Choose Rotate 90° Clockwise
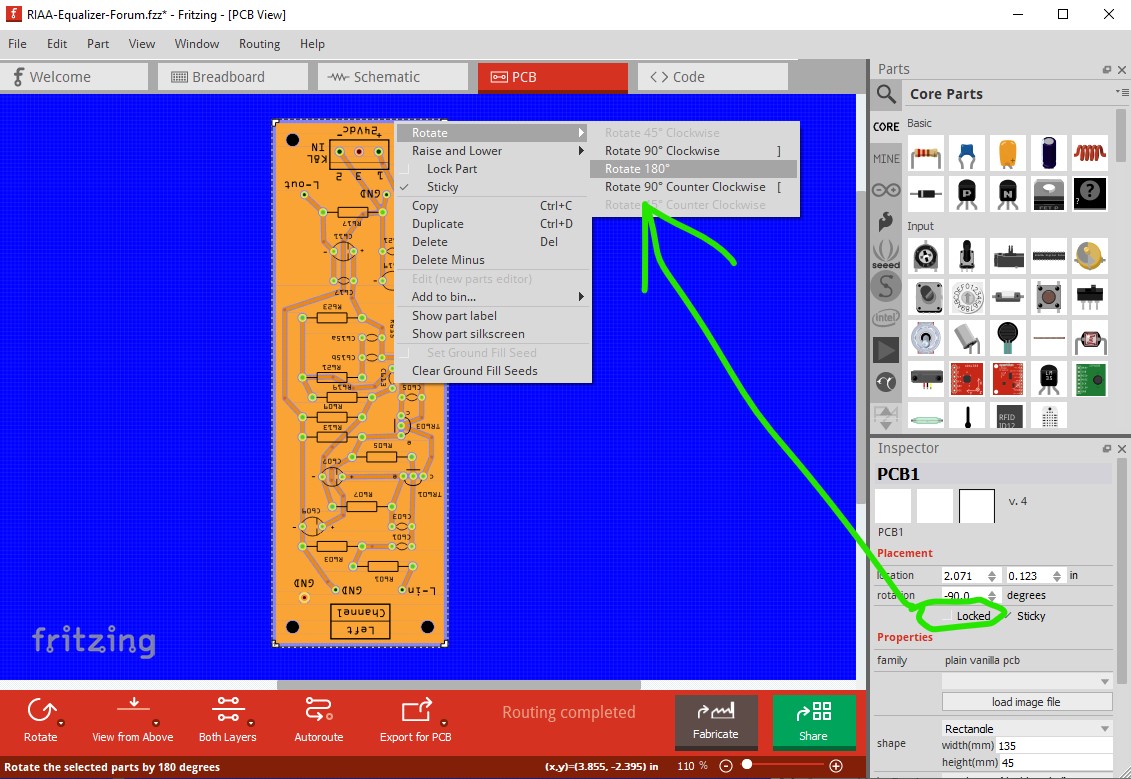The width and height of the screenshot is (1131, 779). click(x=693, y=151)
